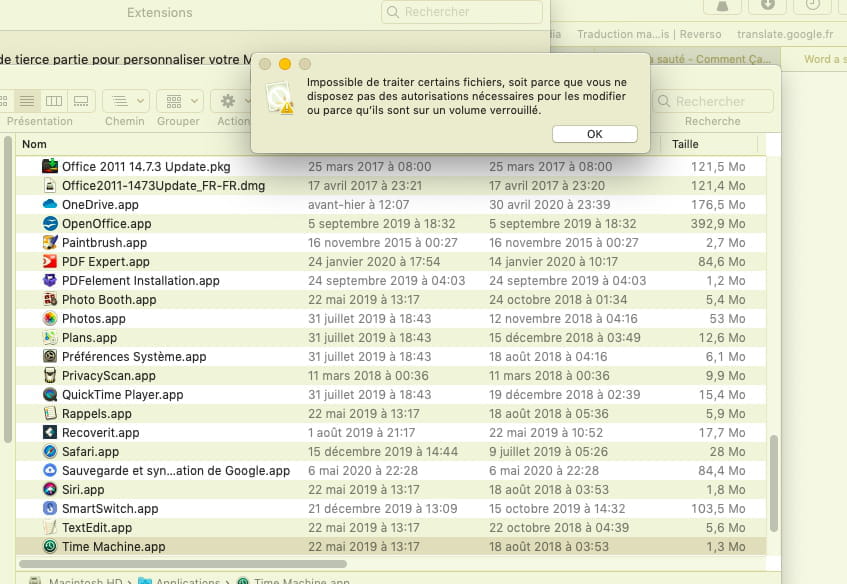Click the date '19 décembre 2018 à 02:39'

coord(564,395)
